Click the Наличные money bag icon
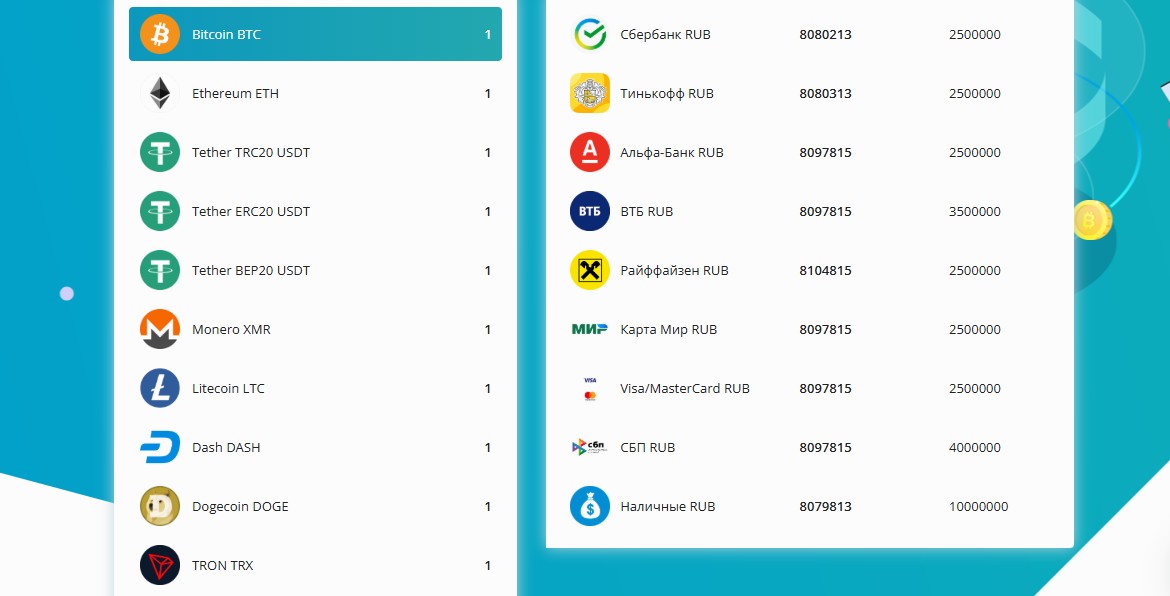Viewport: 1170px width, 596px height. point(589,506)
